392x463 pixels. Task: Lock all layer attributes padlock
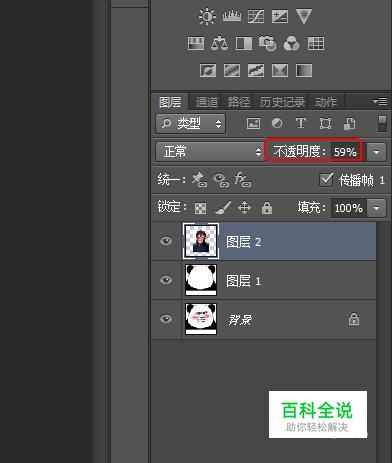pos(267,208)
